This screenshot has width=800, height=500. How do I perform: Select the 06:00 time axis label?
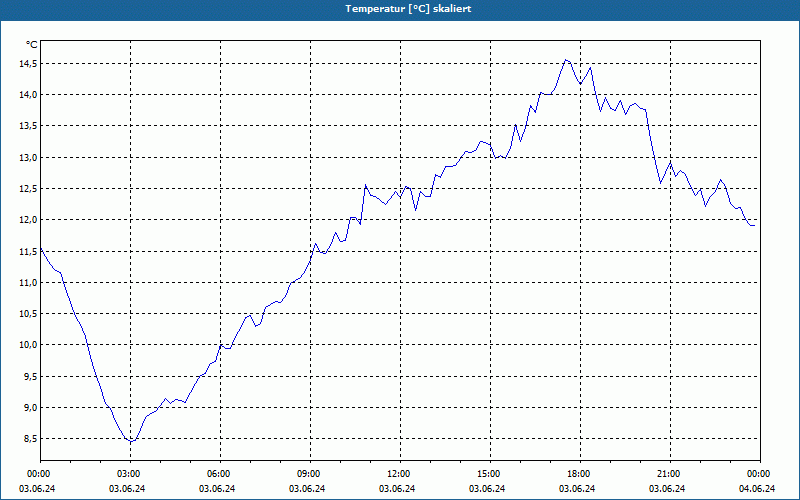pos(218,474)
